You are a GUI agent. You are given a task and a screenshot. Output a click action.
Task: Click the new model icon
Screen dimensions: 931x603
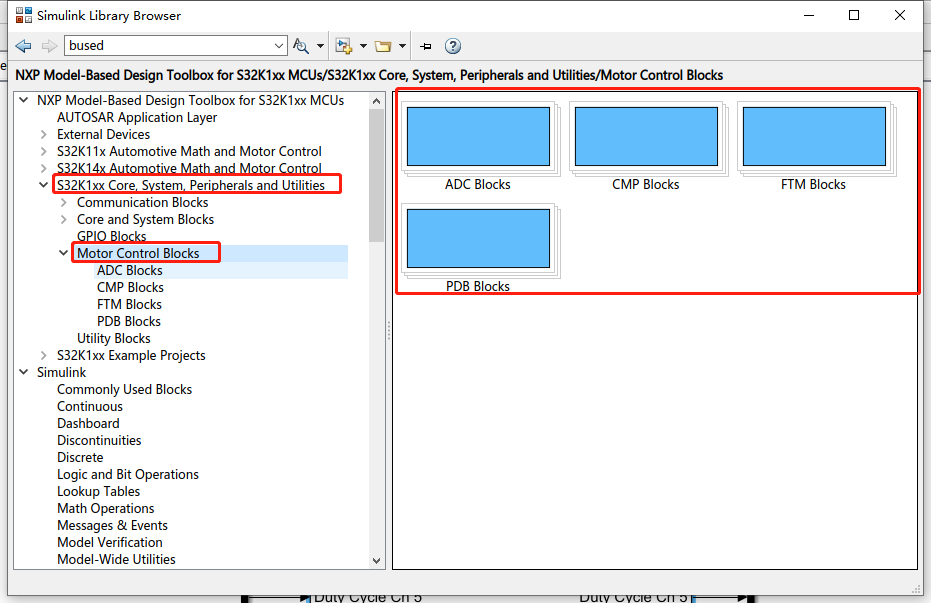click(x=344, y=46)
